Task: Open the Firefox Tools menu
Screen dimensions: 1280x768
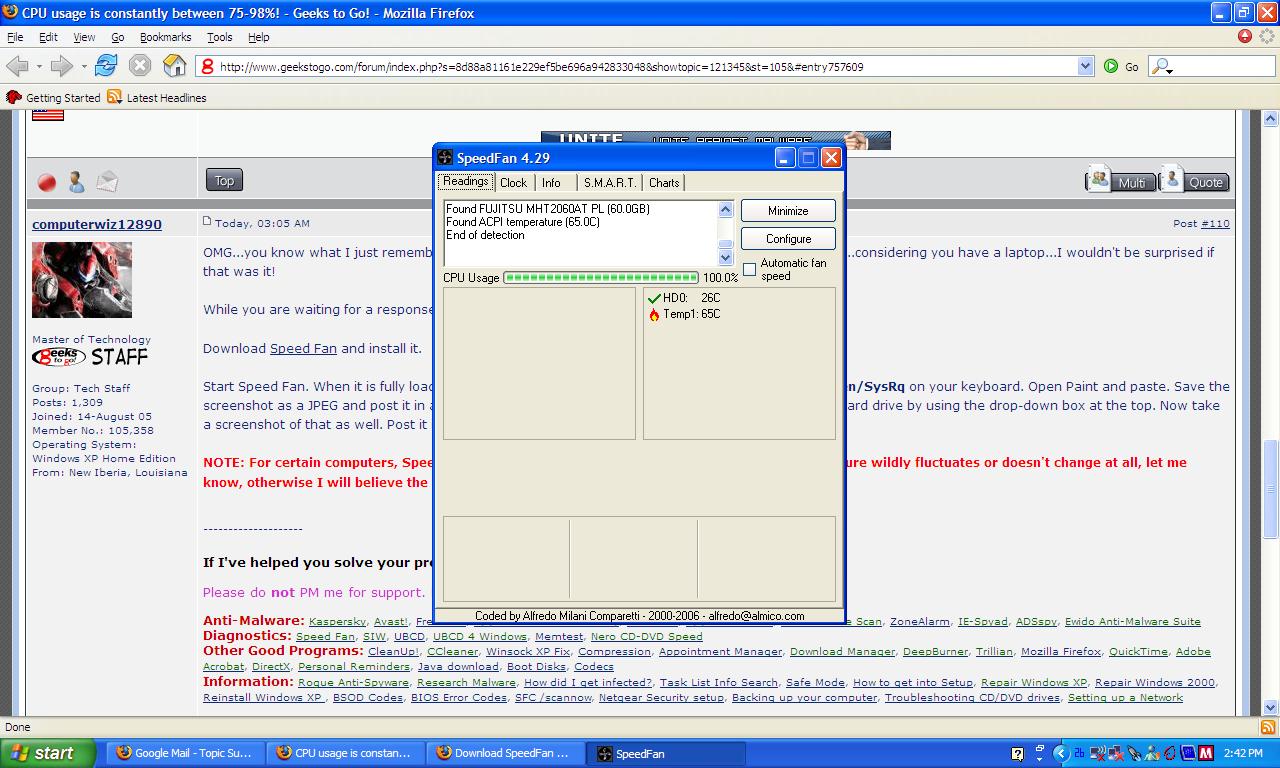Action: [x=219, y=37]
